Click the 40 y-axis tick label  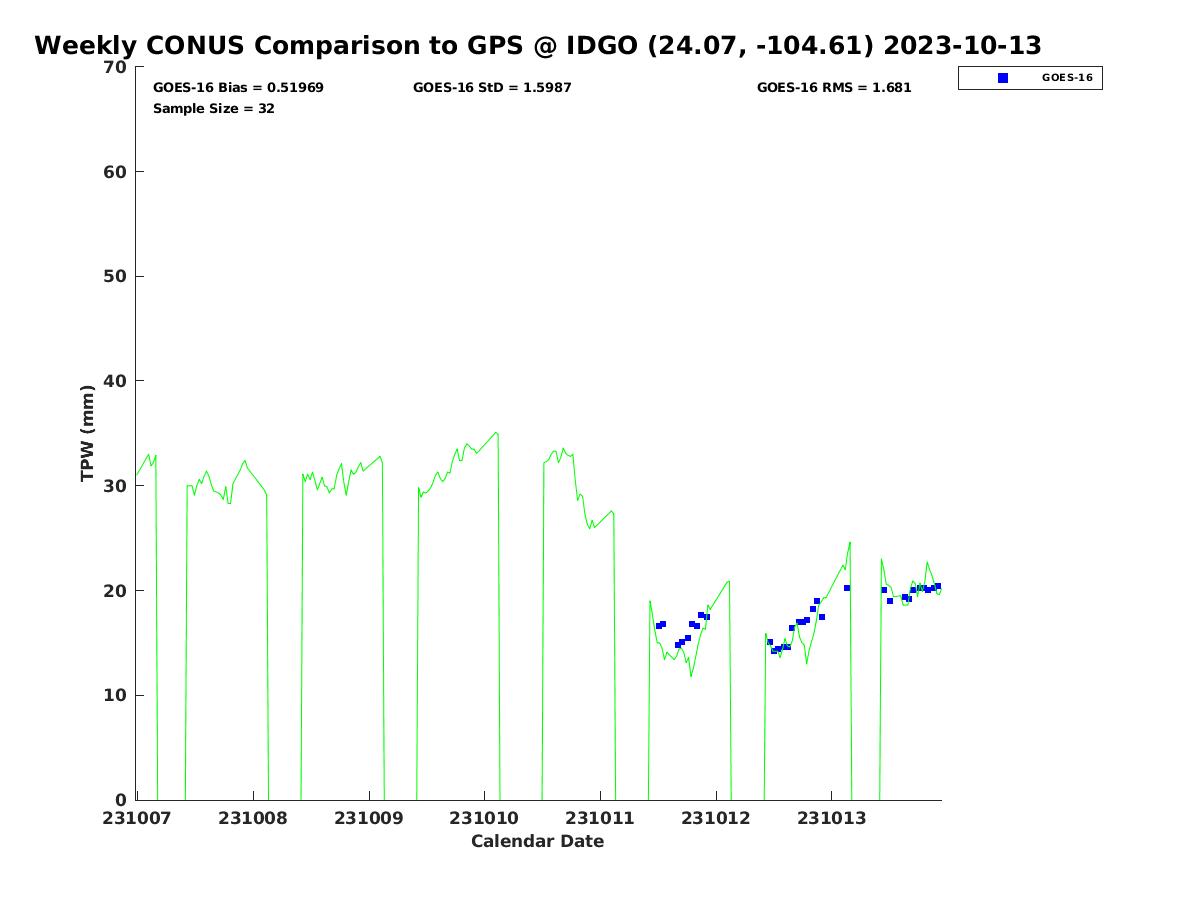pos(116,381)
